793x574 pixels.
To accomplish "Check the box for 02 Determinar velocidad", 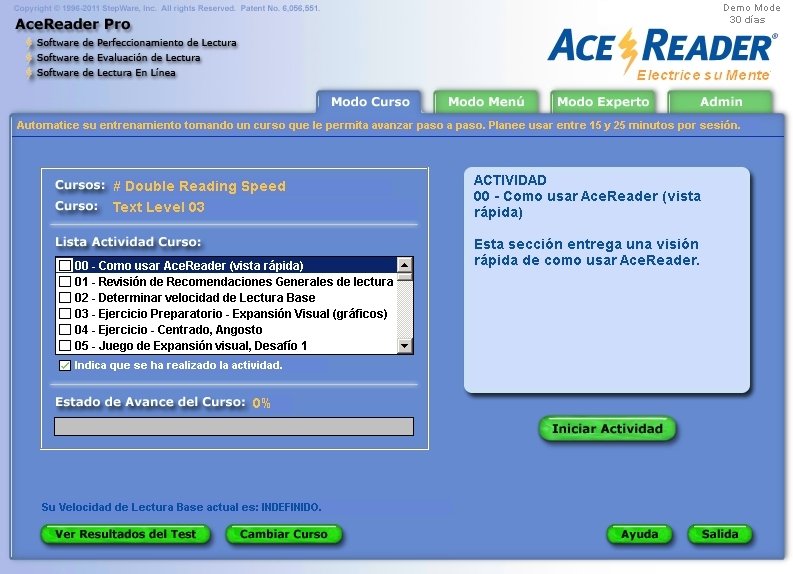I will pos(65,297).
